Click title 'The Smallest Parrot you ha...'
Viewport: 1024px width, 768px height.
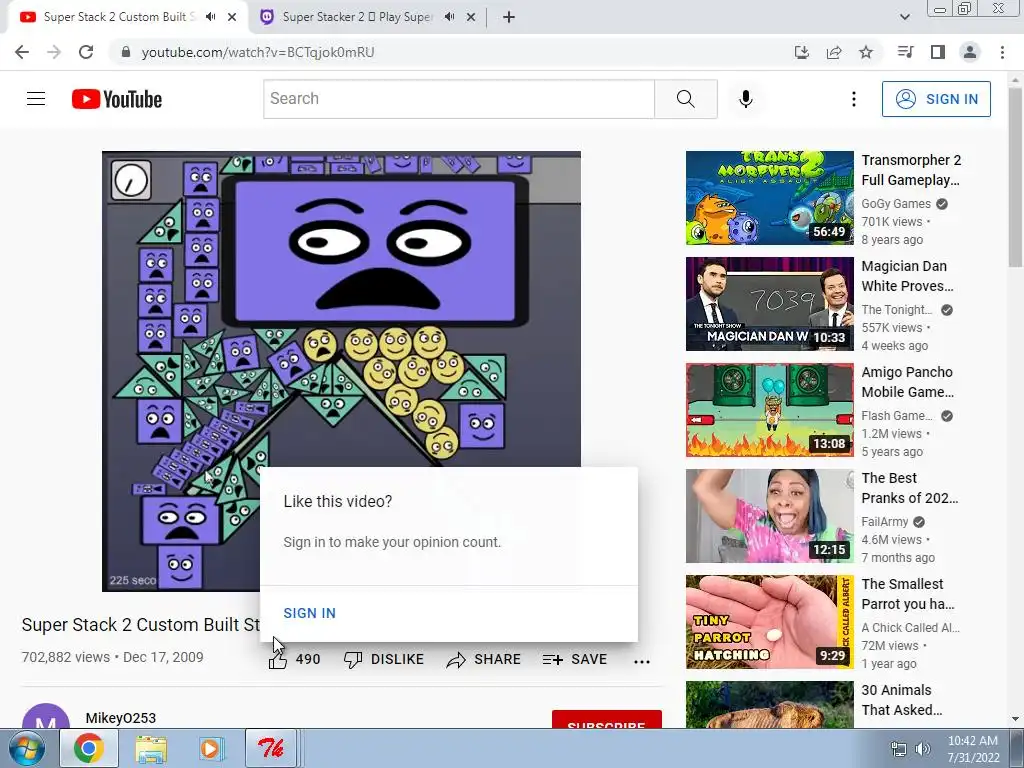pos(908,594)
